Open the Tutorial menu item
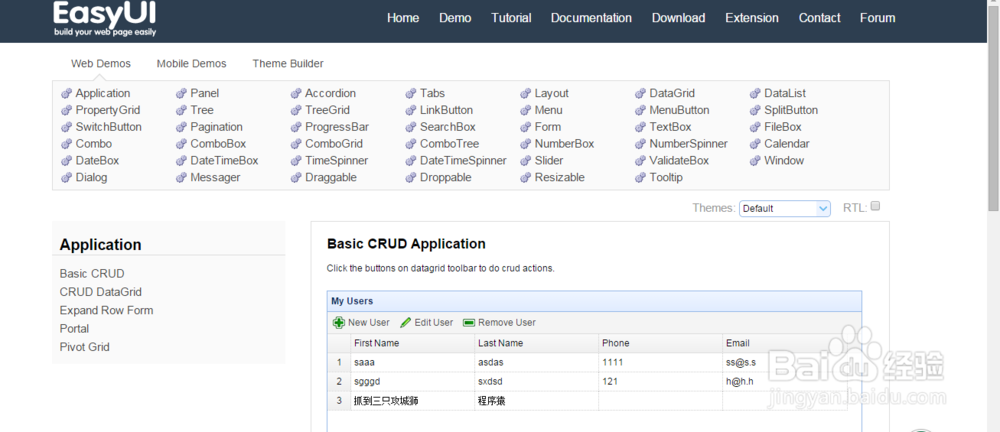The image size is (1000, 432). click(x=511, y=18)
